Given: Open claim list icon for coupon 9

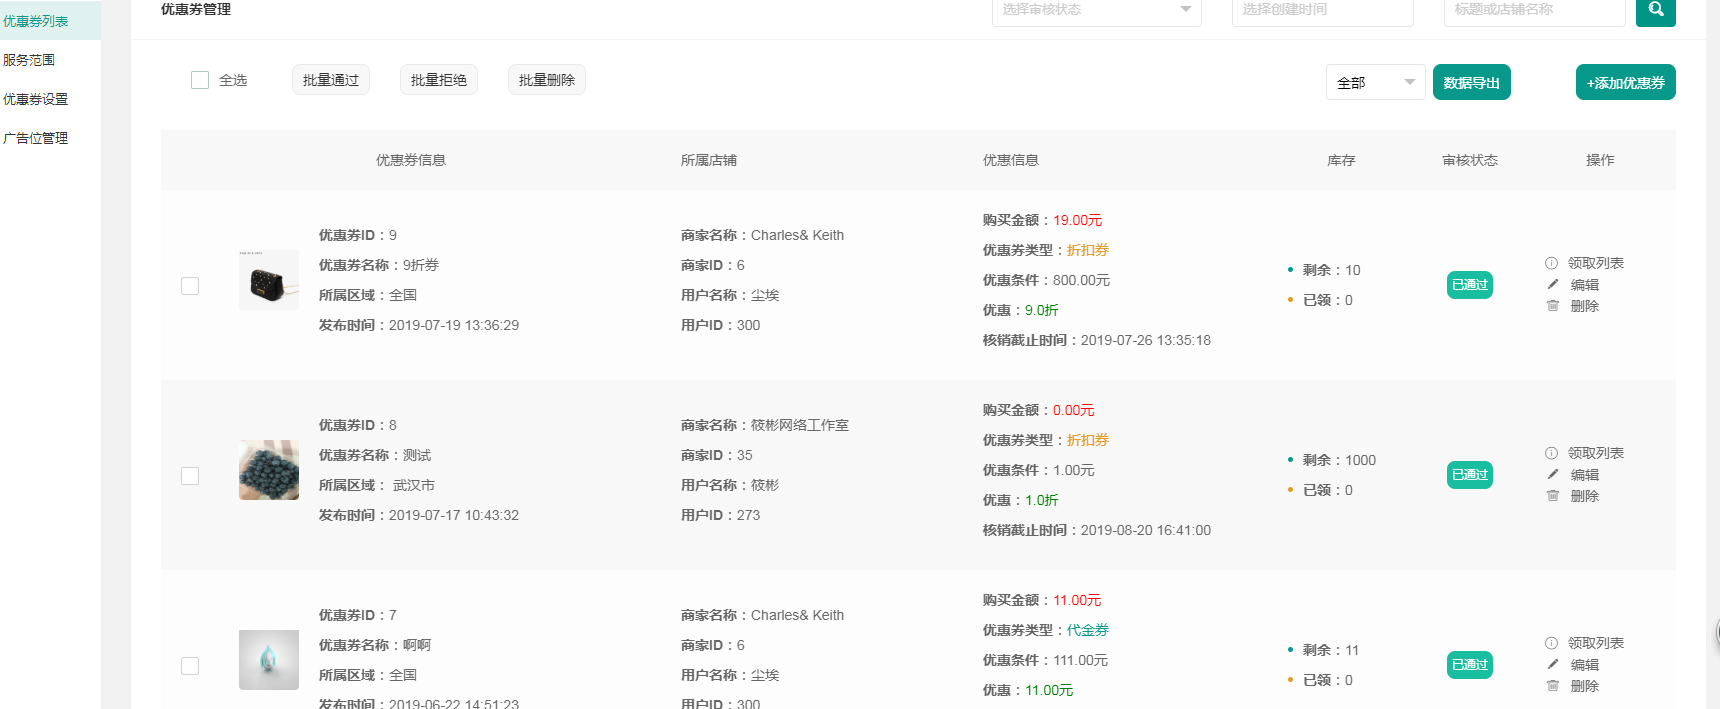Looking at the screenshot, I should coord(1551,263).
